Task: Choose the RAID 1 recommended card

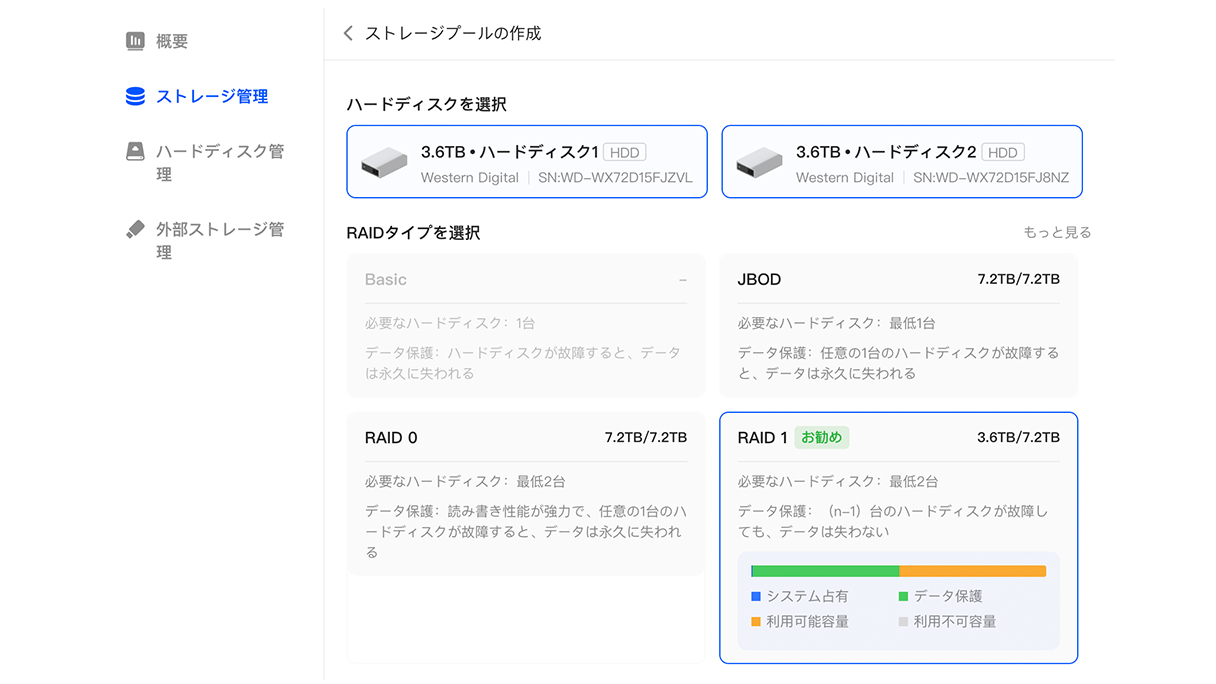Action: point(899,538)
